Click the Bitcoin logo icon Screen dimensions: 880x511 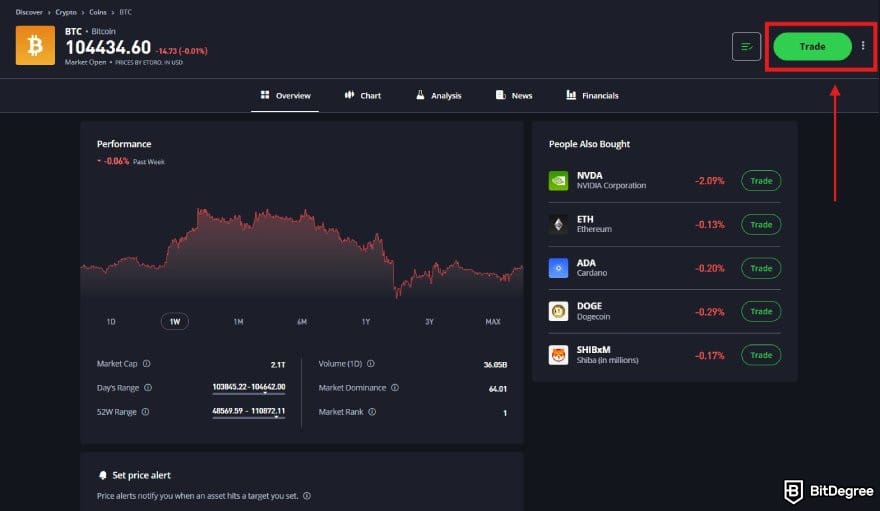(35, 45)
